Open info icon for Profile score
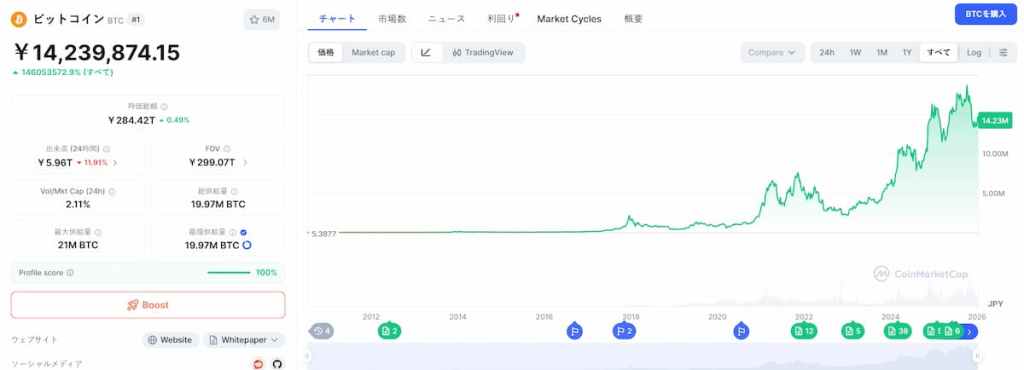 click(x=70, y=273)
